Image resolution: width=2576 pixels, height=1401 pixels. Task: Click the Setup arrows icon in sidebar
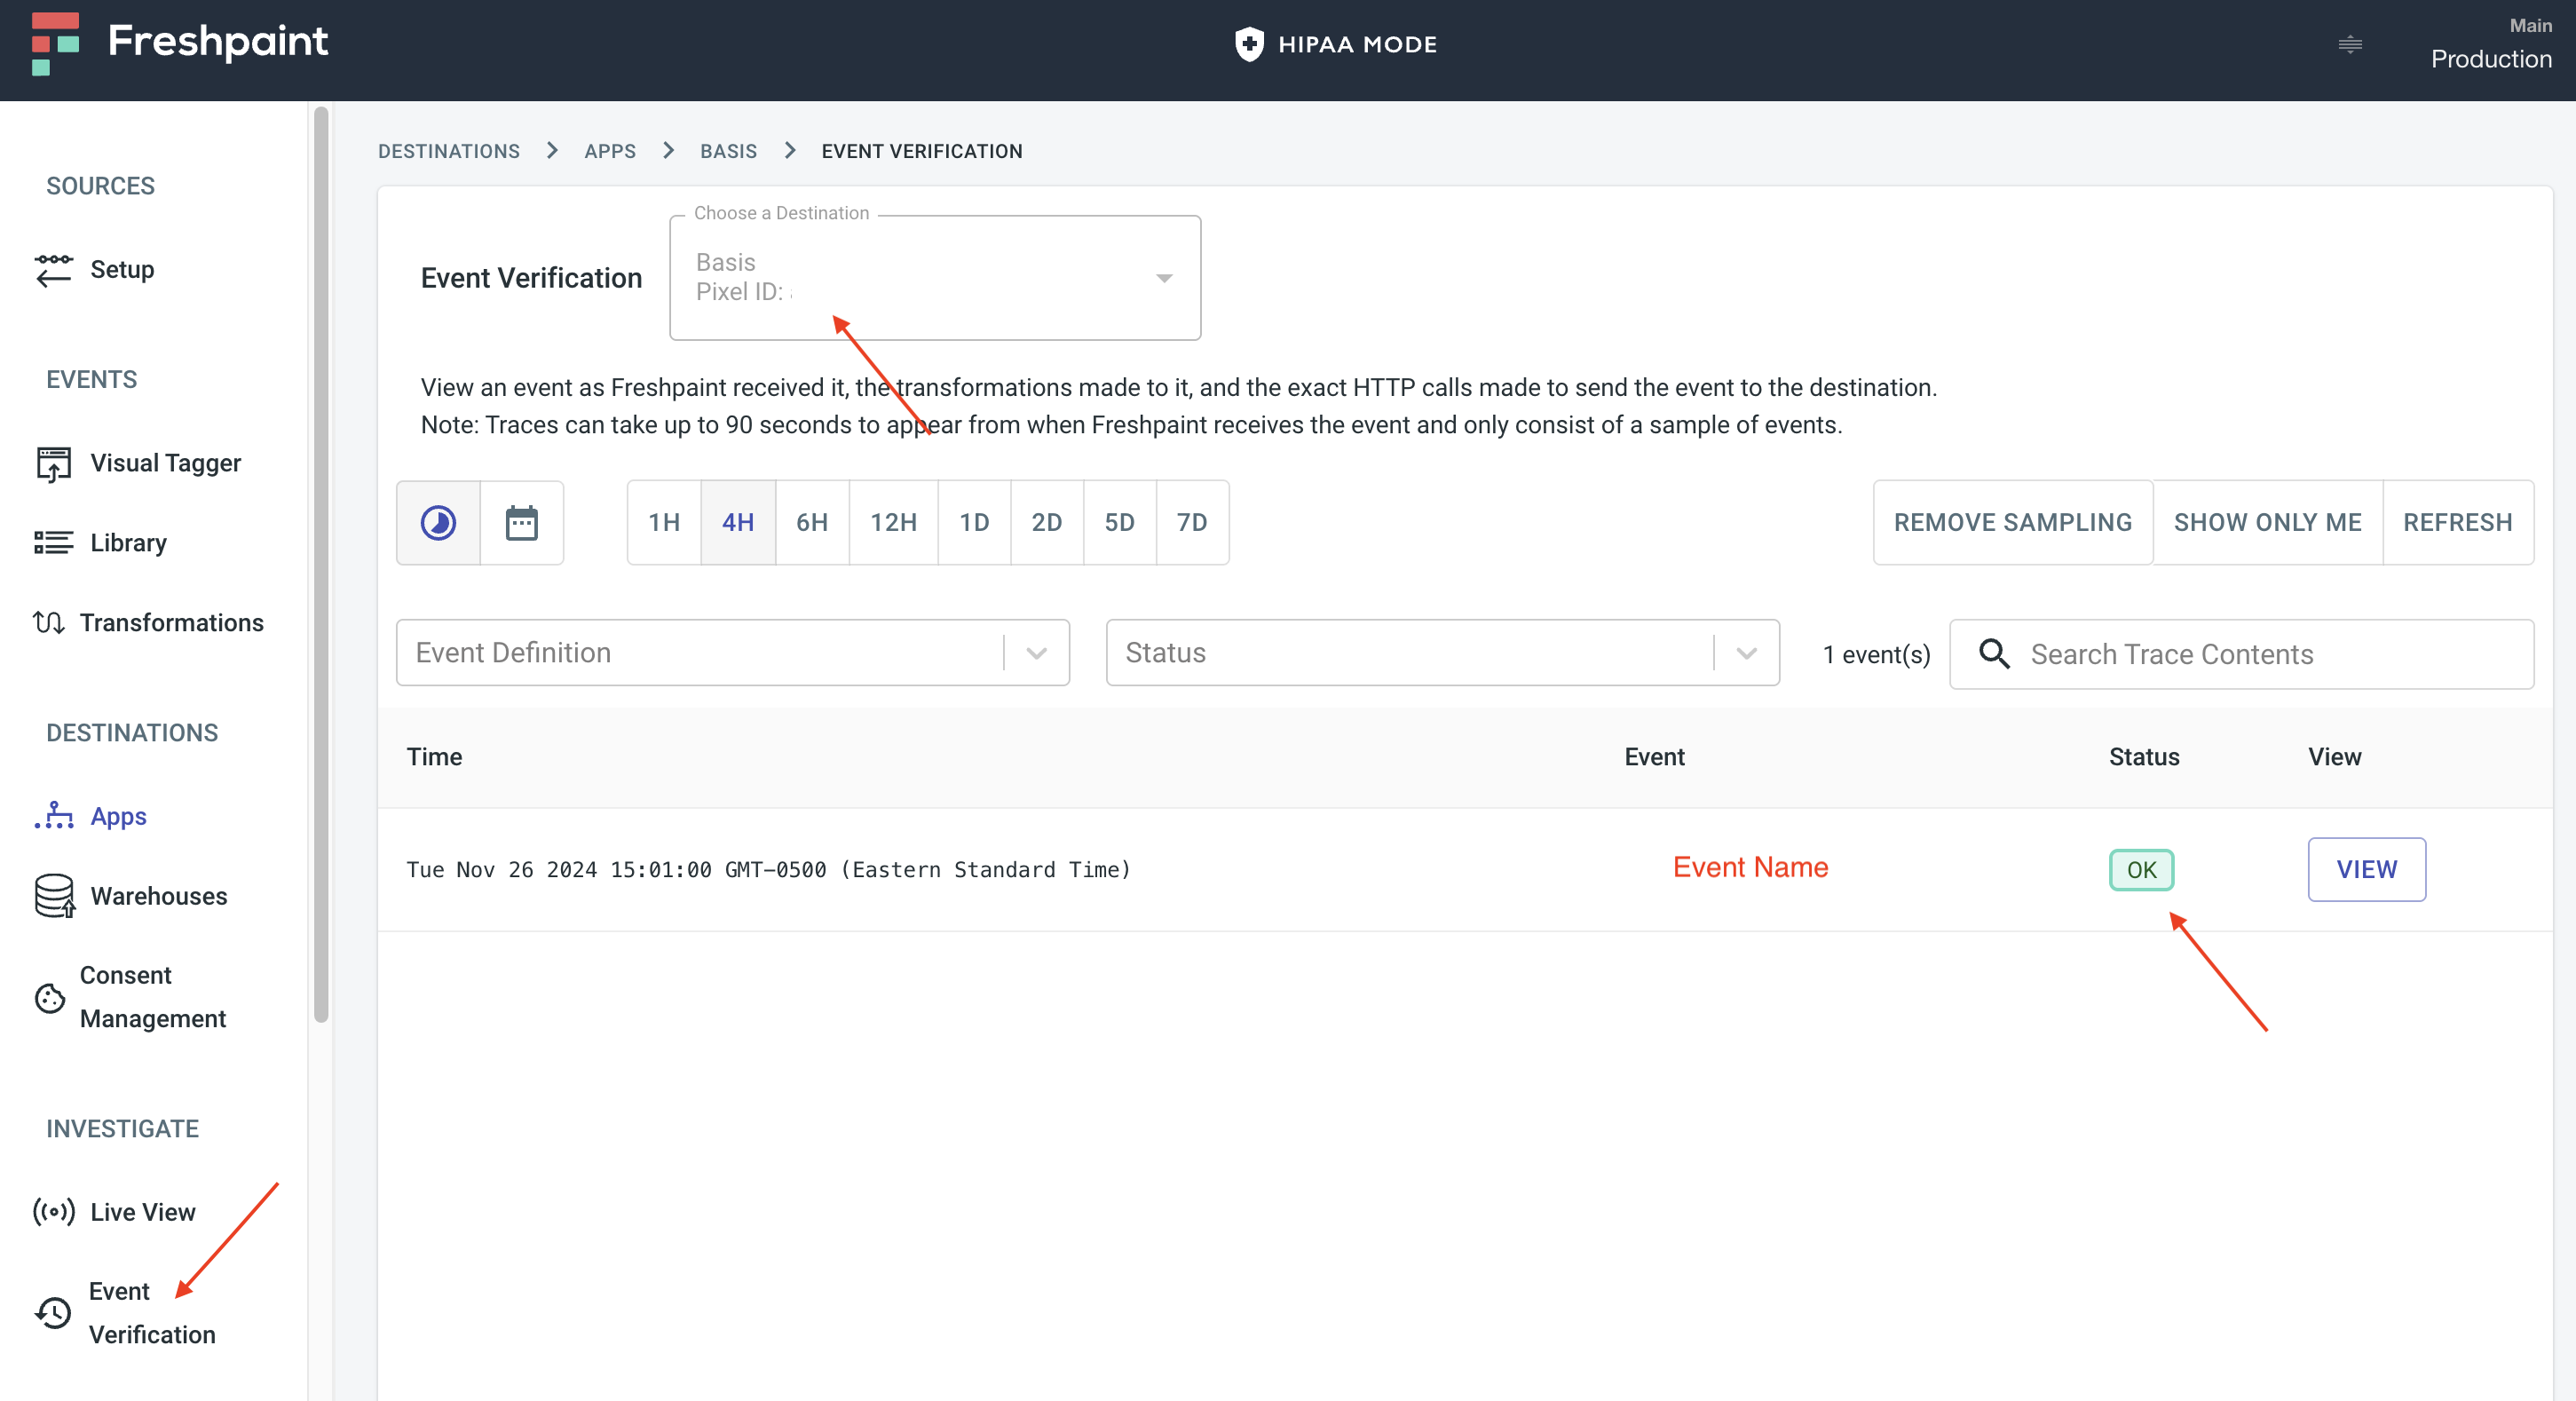click(x=54, y=270)
